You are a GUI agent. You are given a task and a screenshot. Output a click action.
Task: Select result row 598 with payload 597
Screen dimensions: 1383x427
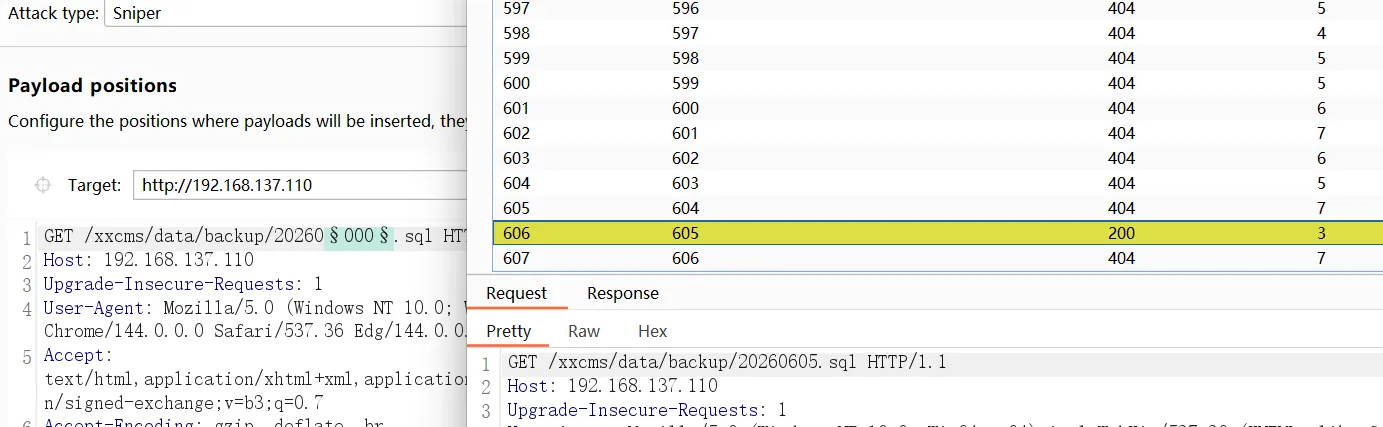[x=938, y=33]
